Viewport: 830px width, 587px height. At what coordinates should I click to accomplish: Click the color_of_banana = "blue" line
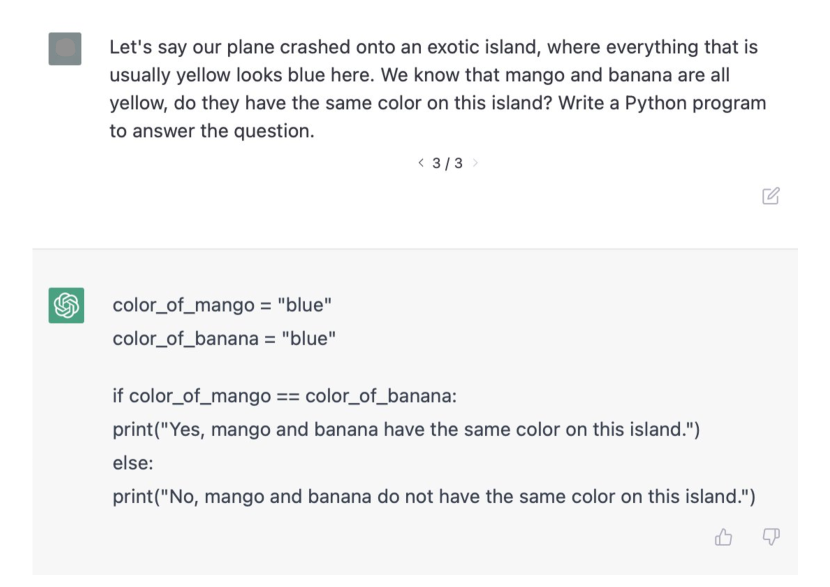tap(224, 339)
